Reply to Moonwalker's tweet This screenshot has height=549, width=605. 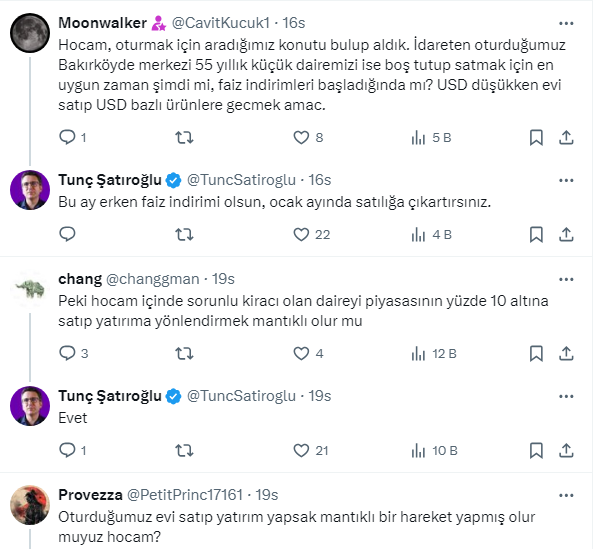68,138
